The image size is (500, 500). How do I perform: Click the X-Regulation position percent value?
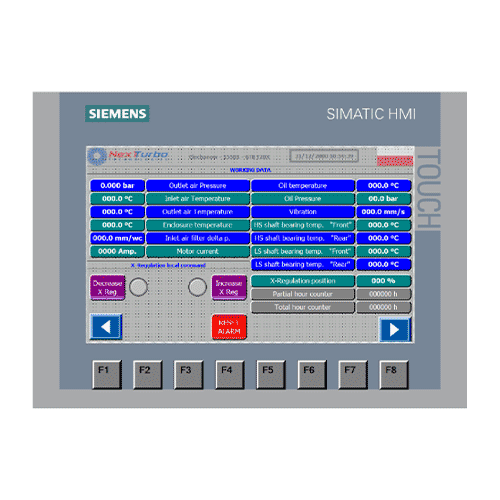(x=384, y=281)
